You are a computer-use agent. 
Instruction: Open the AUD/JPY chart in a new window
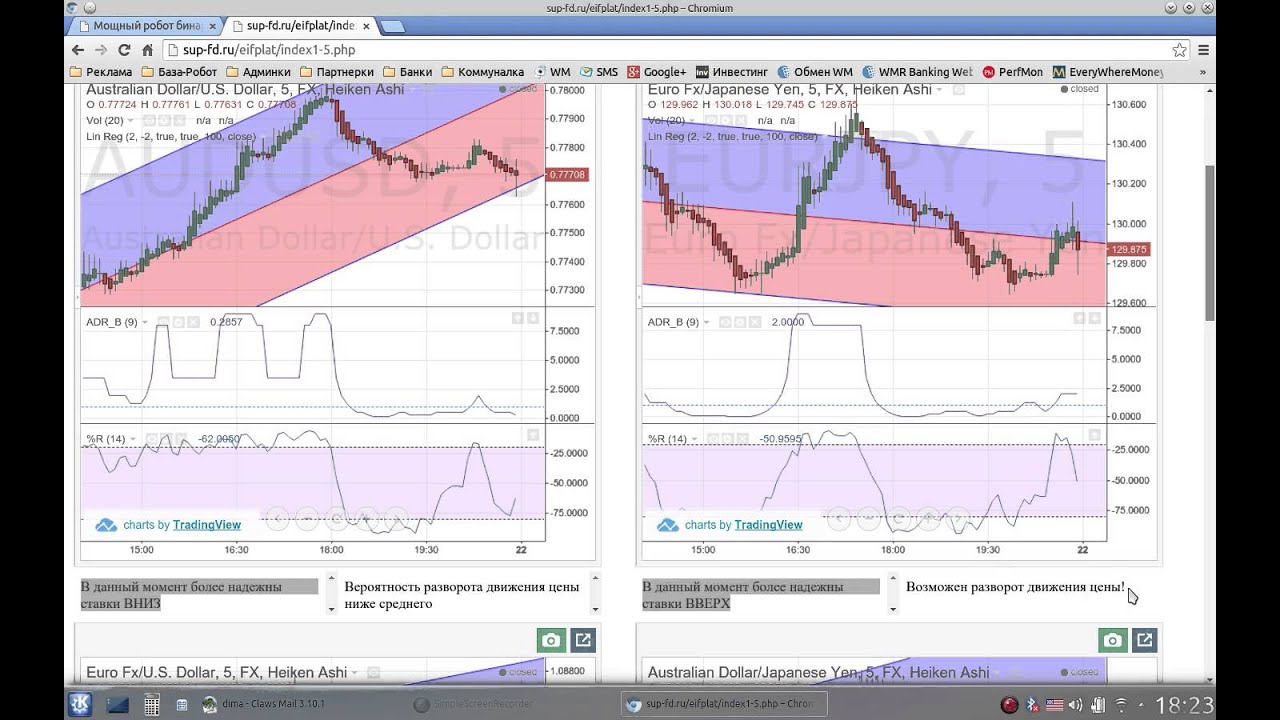point(1145,640)
